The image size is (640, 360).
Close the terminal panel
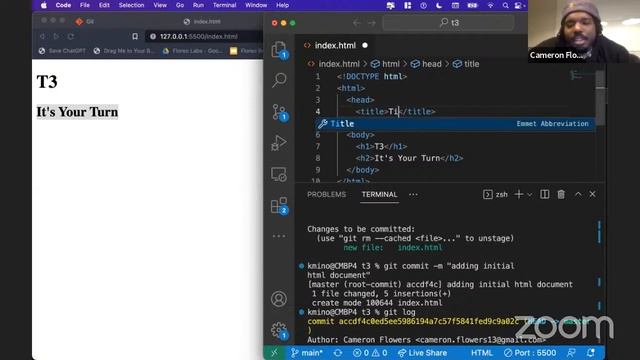pos(593,195)
